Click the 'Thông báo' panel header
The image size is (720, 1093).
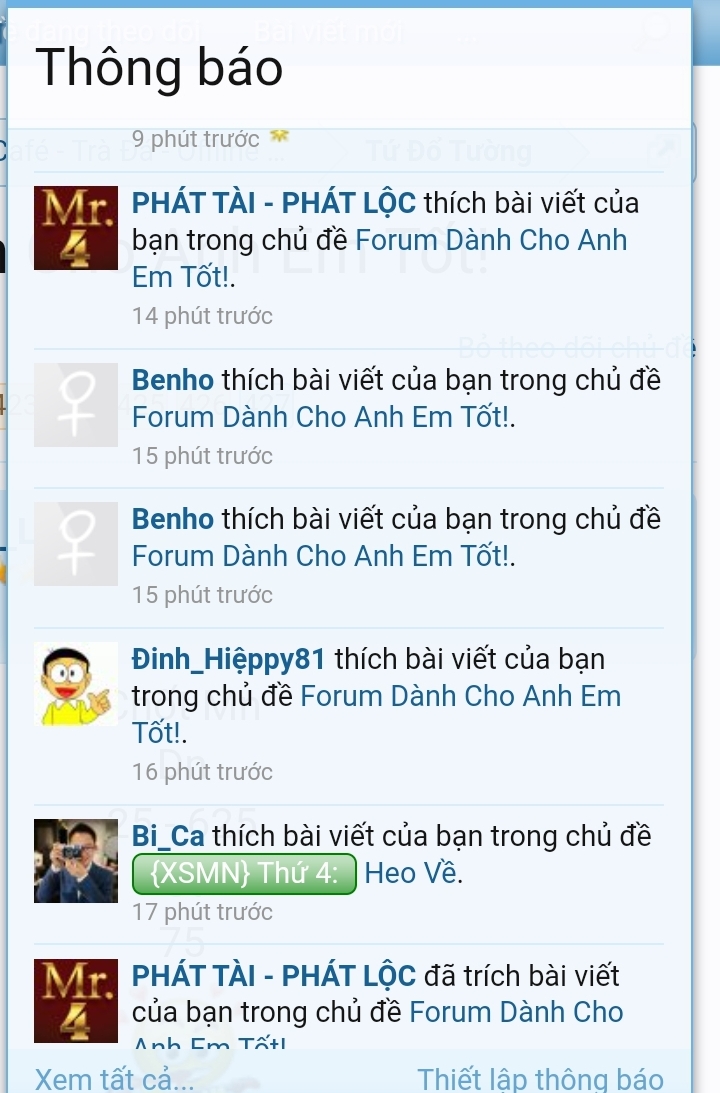[x=160, y=68]
